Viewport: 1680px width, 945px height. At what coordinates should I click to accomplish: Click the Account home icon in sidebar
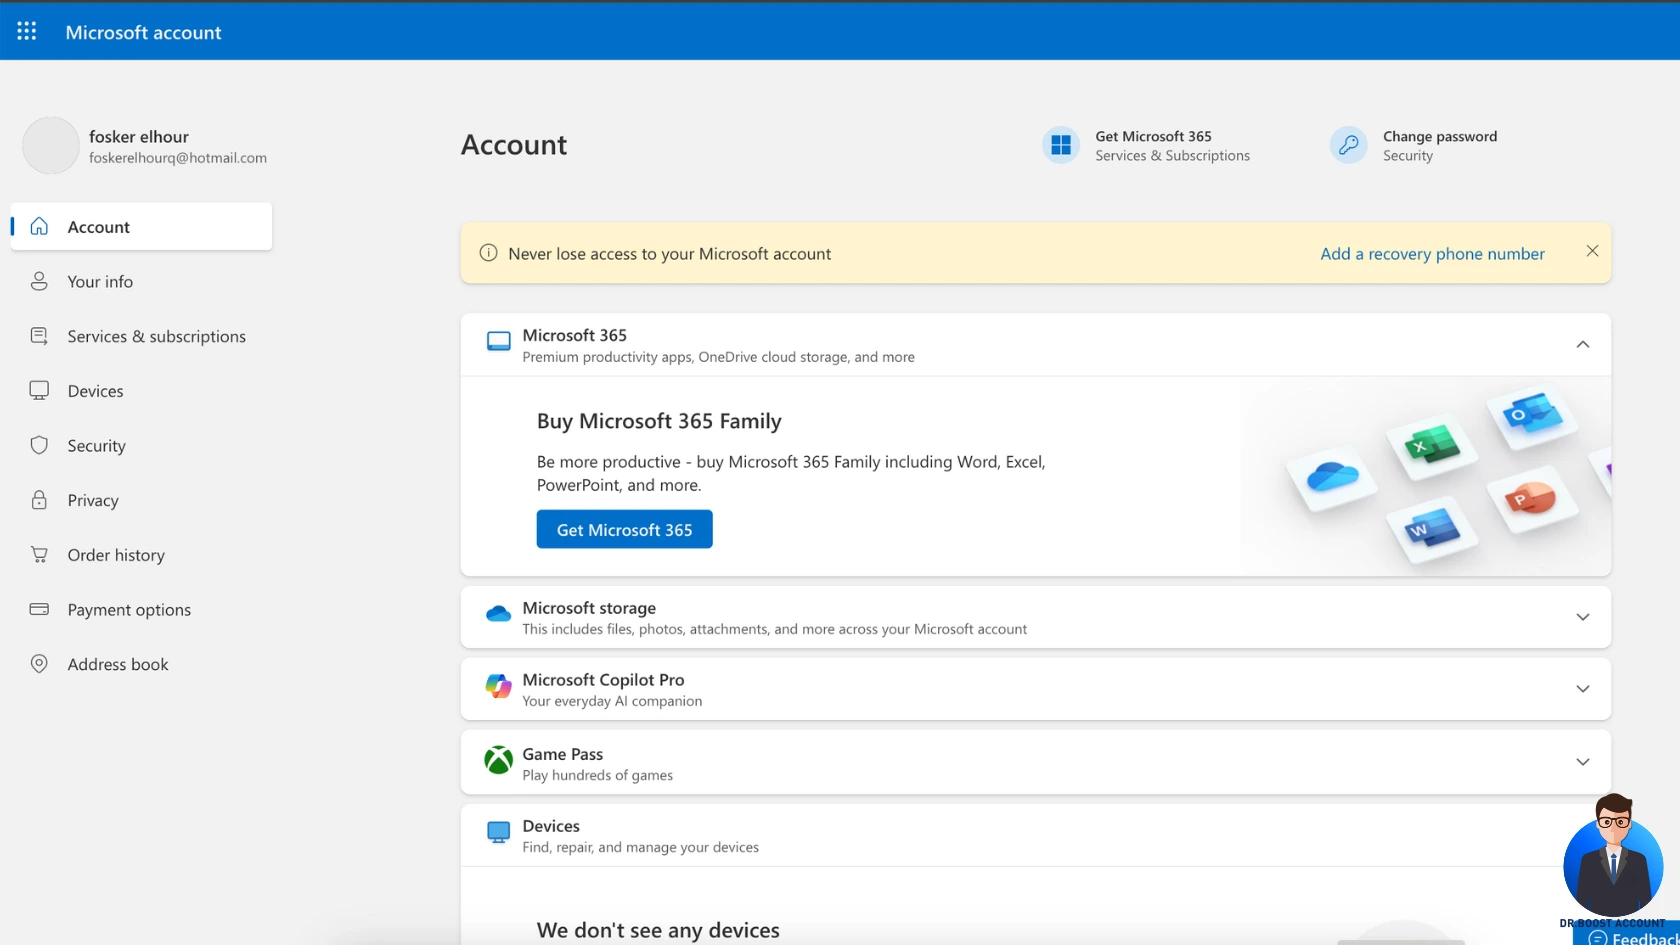coord(39,226)
